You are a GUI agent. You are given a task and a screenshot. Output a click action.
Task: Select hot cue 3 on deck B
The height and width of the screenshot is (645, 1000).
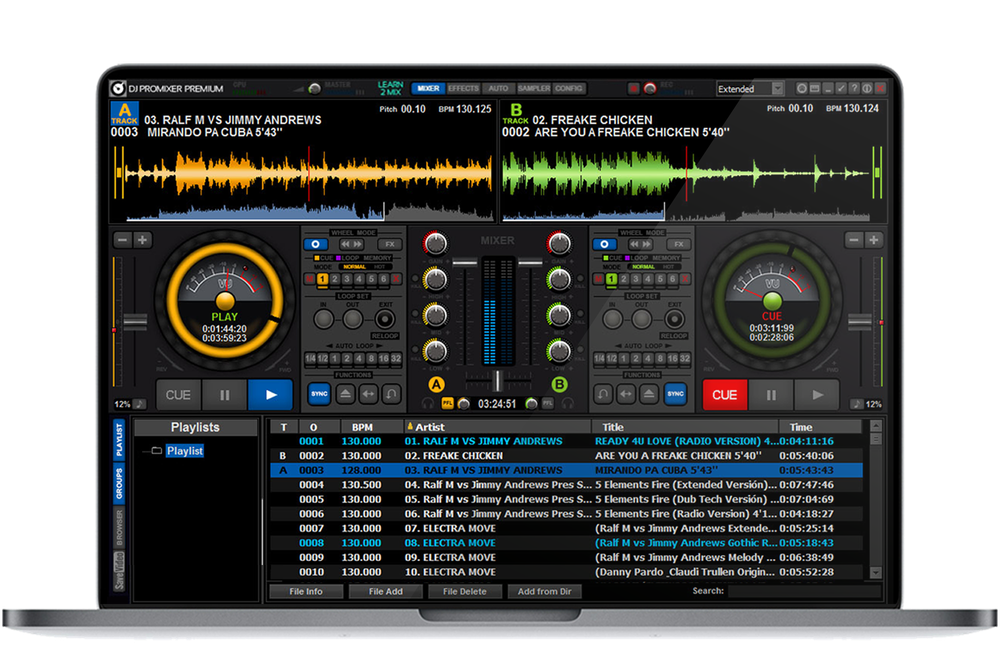coord(635,279)
